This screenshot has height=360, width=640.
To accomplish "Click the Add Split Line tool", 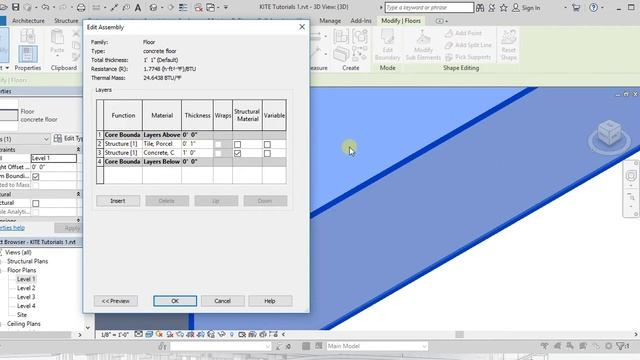I will pos(468,45).
